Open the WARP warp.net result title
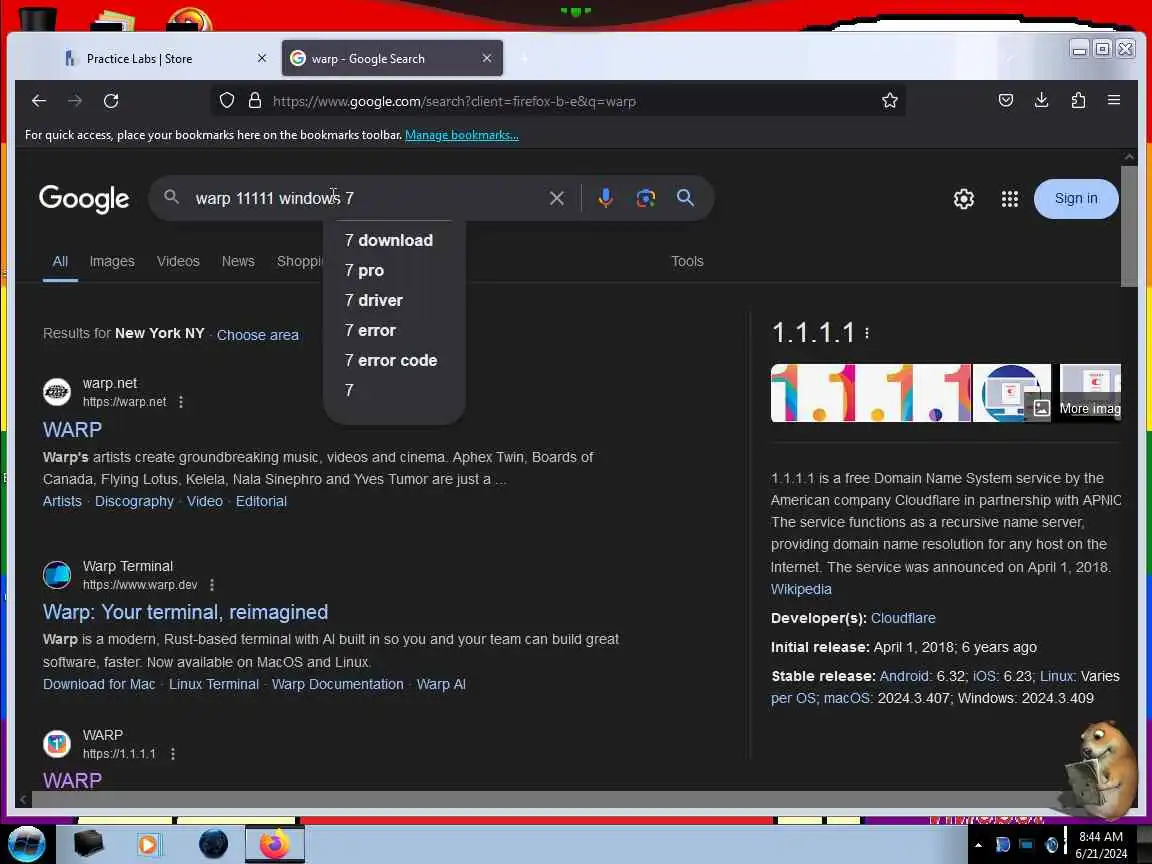Screen dimensions: 1152x864 pyautogui.click(x=72, y=430)
